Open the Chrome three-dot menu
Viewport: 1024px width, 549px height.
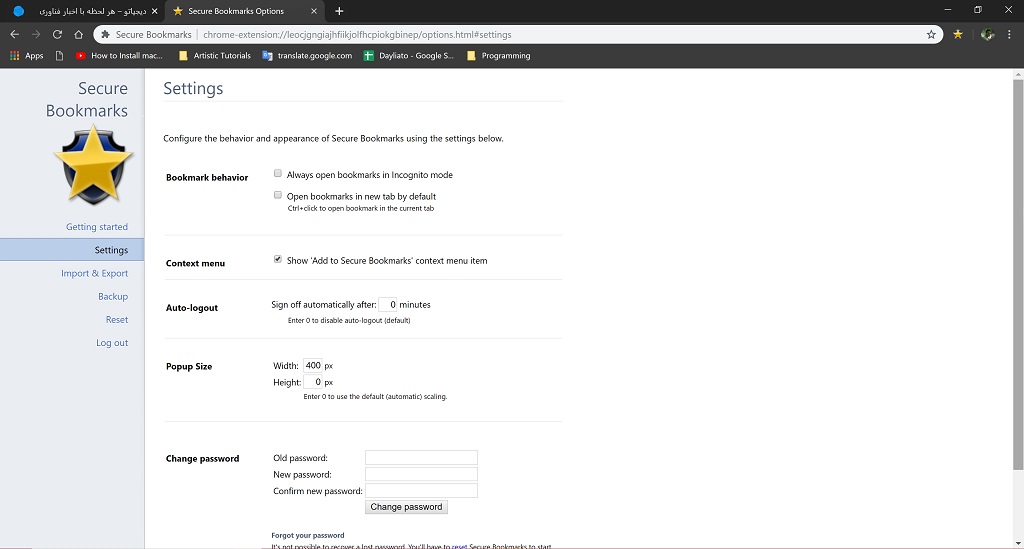[x=1009, y=35]
